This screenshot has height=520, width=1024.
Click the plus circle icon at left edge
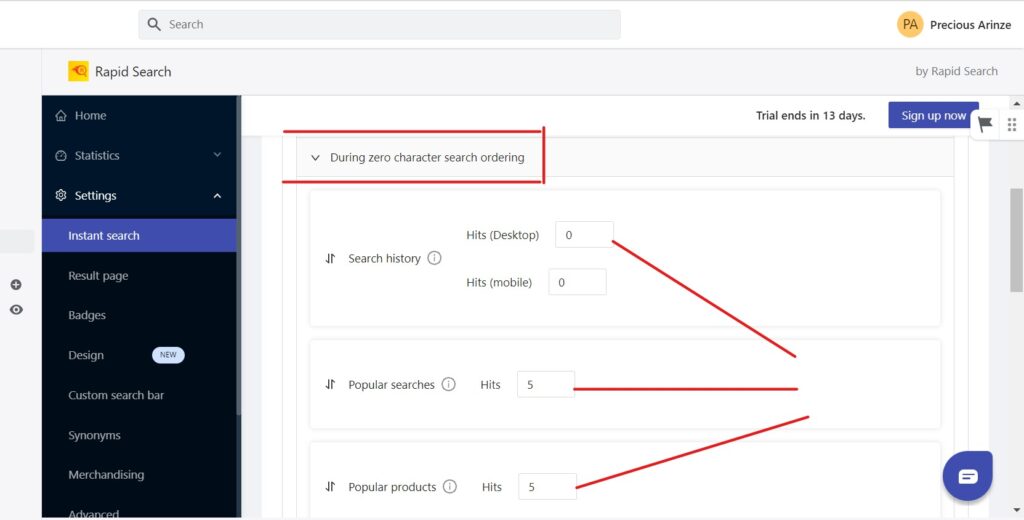[16, 285]
